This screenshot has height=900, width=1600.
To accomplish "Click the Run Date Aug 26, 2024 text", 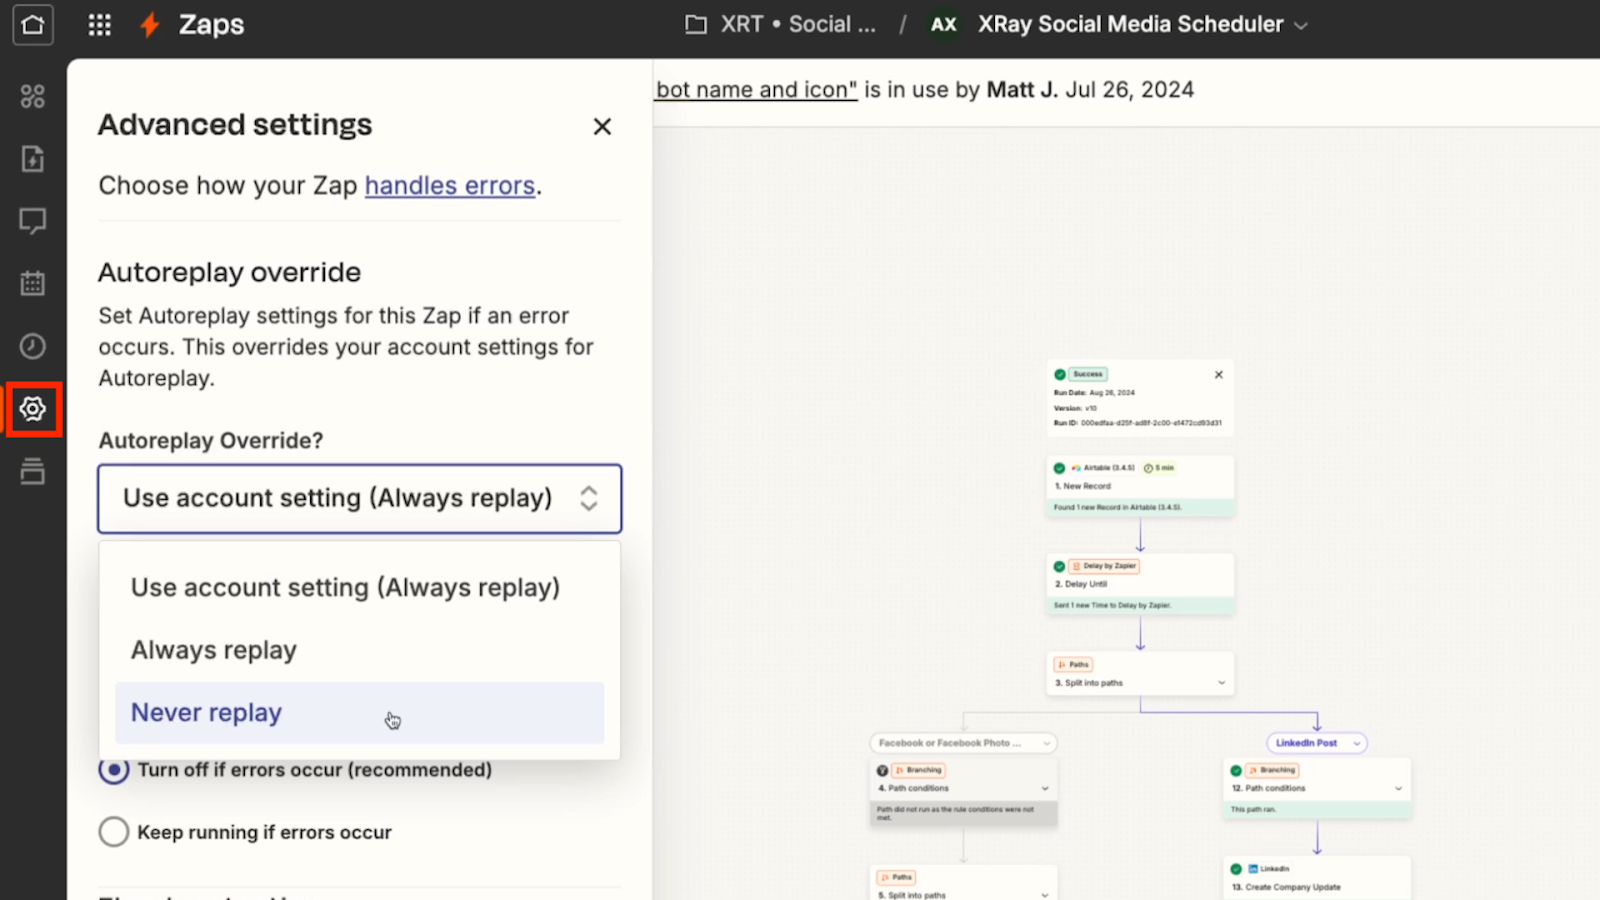I will (1094, 393).
